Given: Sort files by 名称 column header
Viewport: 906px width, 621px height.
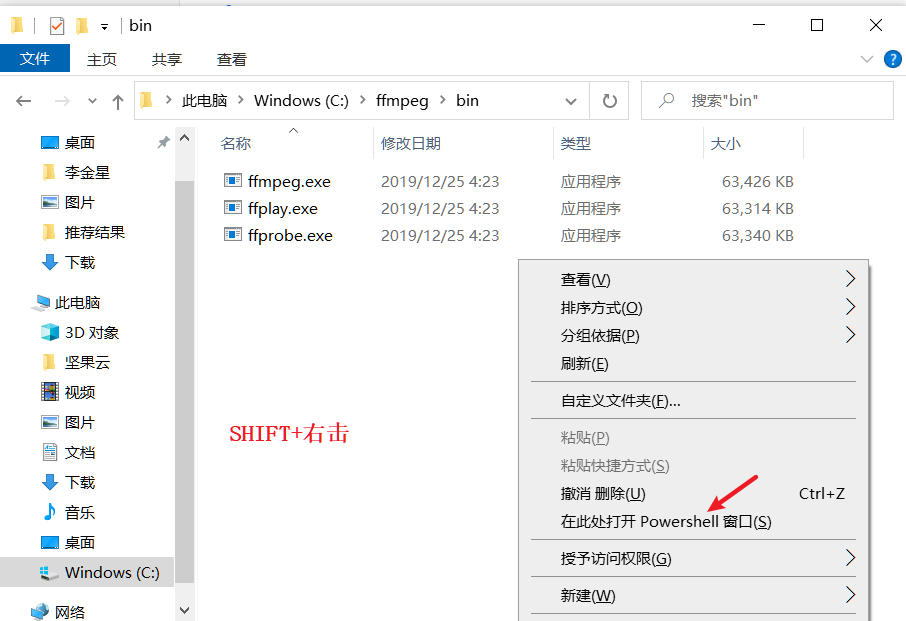Looking at the screenshot, I should (x=235, y=143).
